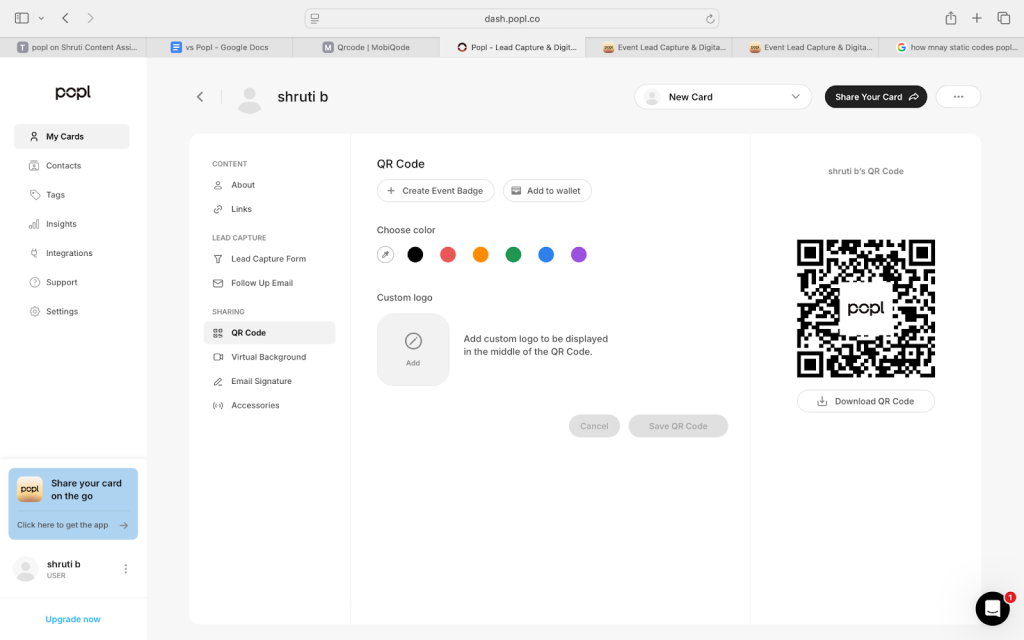The width and height of the screenshot is (1024, 640).
Task: Click the Upgrade now link
Action: point(73,619)
